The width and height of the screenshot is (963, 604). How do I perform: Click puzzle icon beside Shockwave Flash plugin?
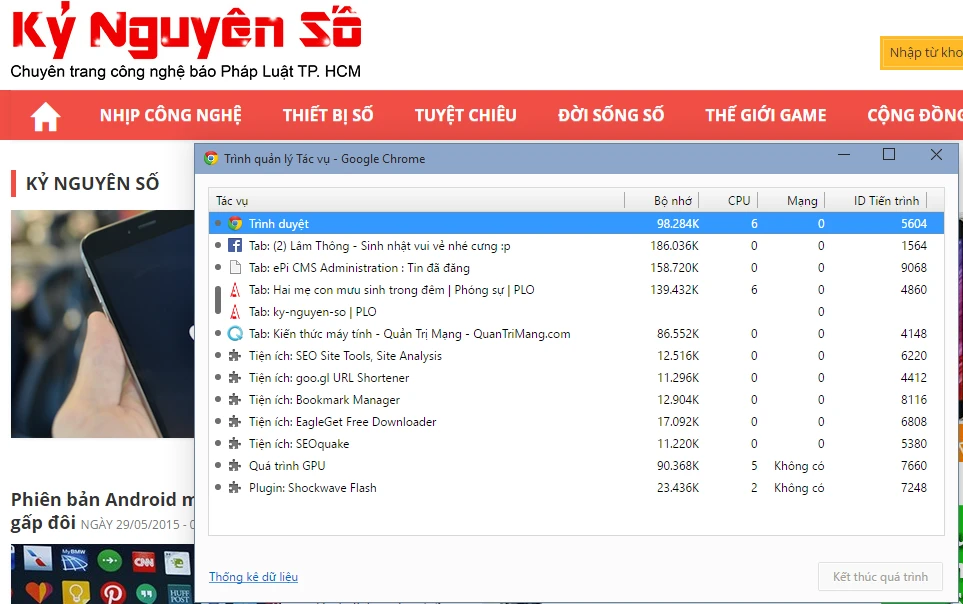click(235, 488)
